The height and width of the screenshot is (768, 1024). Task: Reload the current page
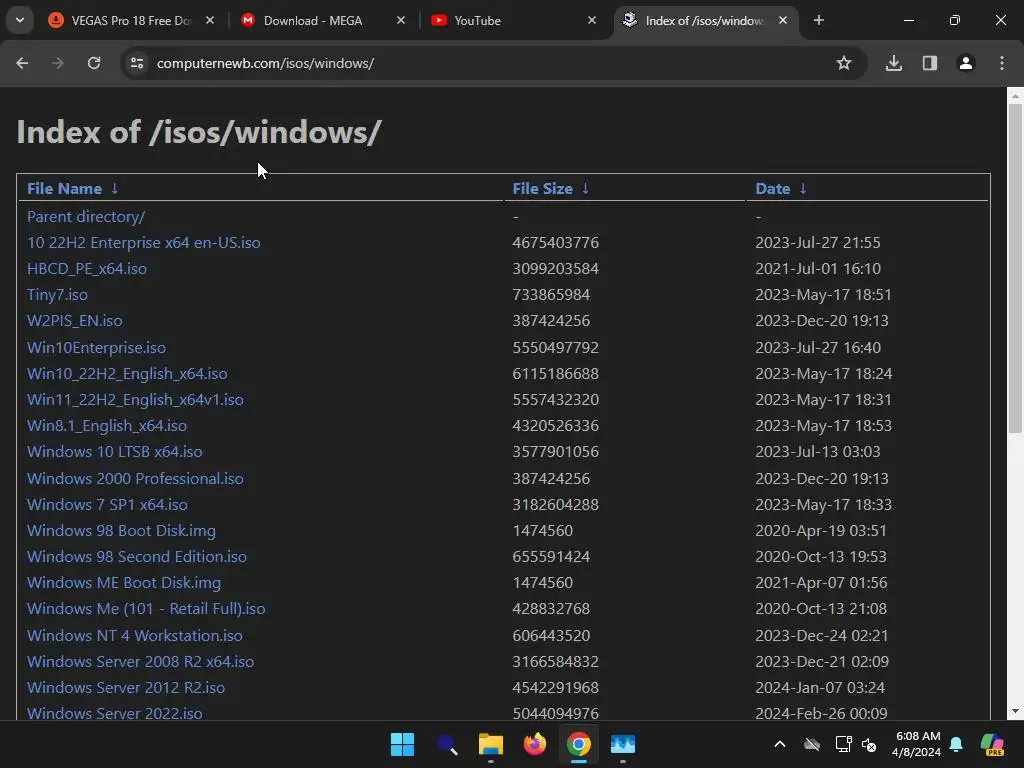94,63
